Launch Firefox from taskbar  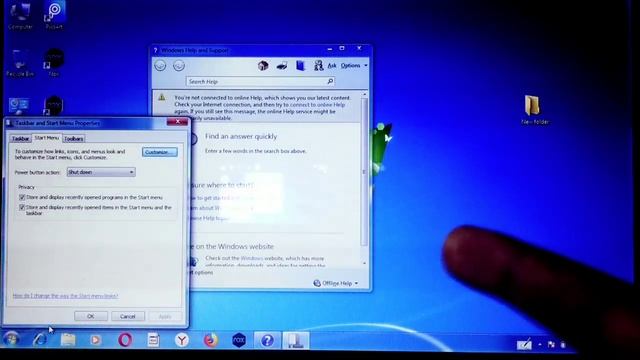[x=211, y=340]
